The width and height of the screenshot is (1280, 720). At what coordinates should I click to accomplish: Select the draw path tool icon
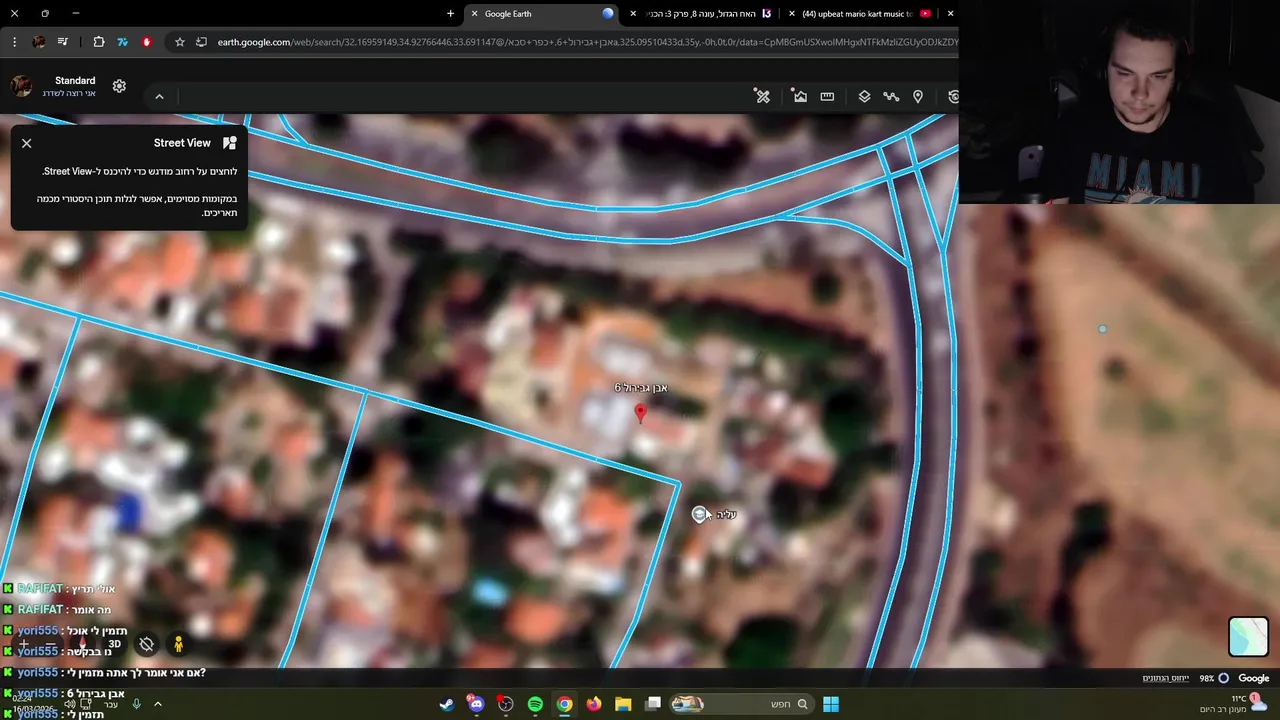(x=891, y=96)
